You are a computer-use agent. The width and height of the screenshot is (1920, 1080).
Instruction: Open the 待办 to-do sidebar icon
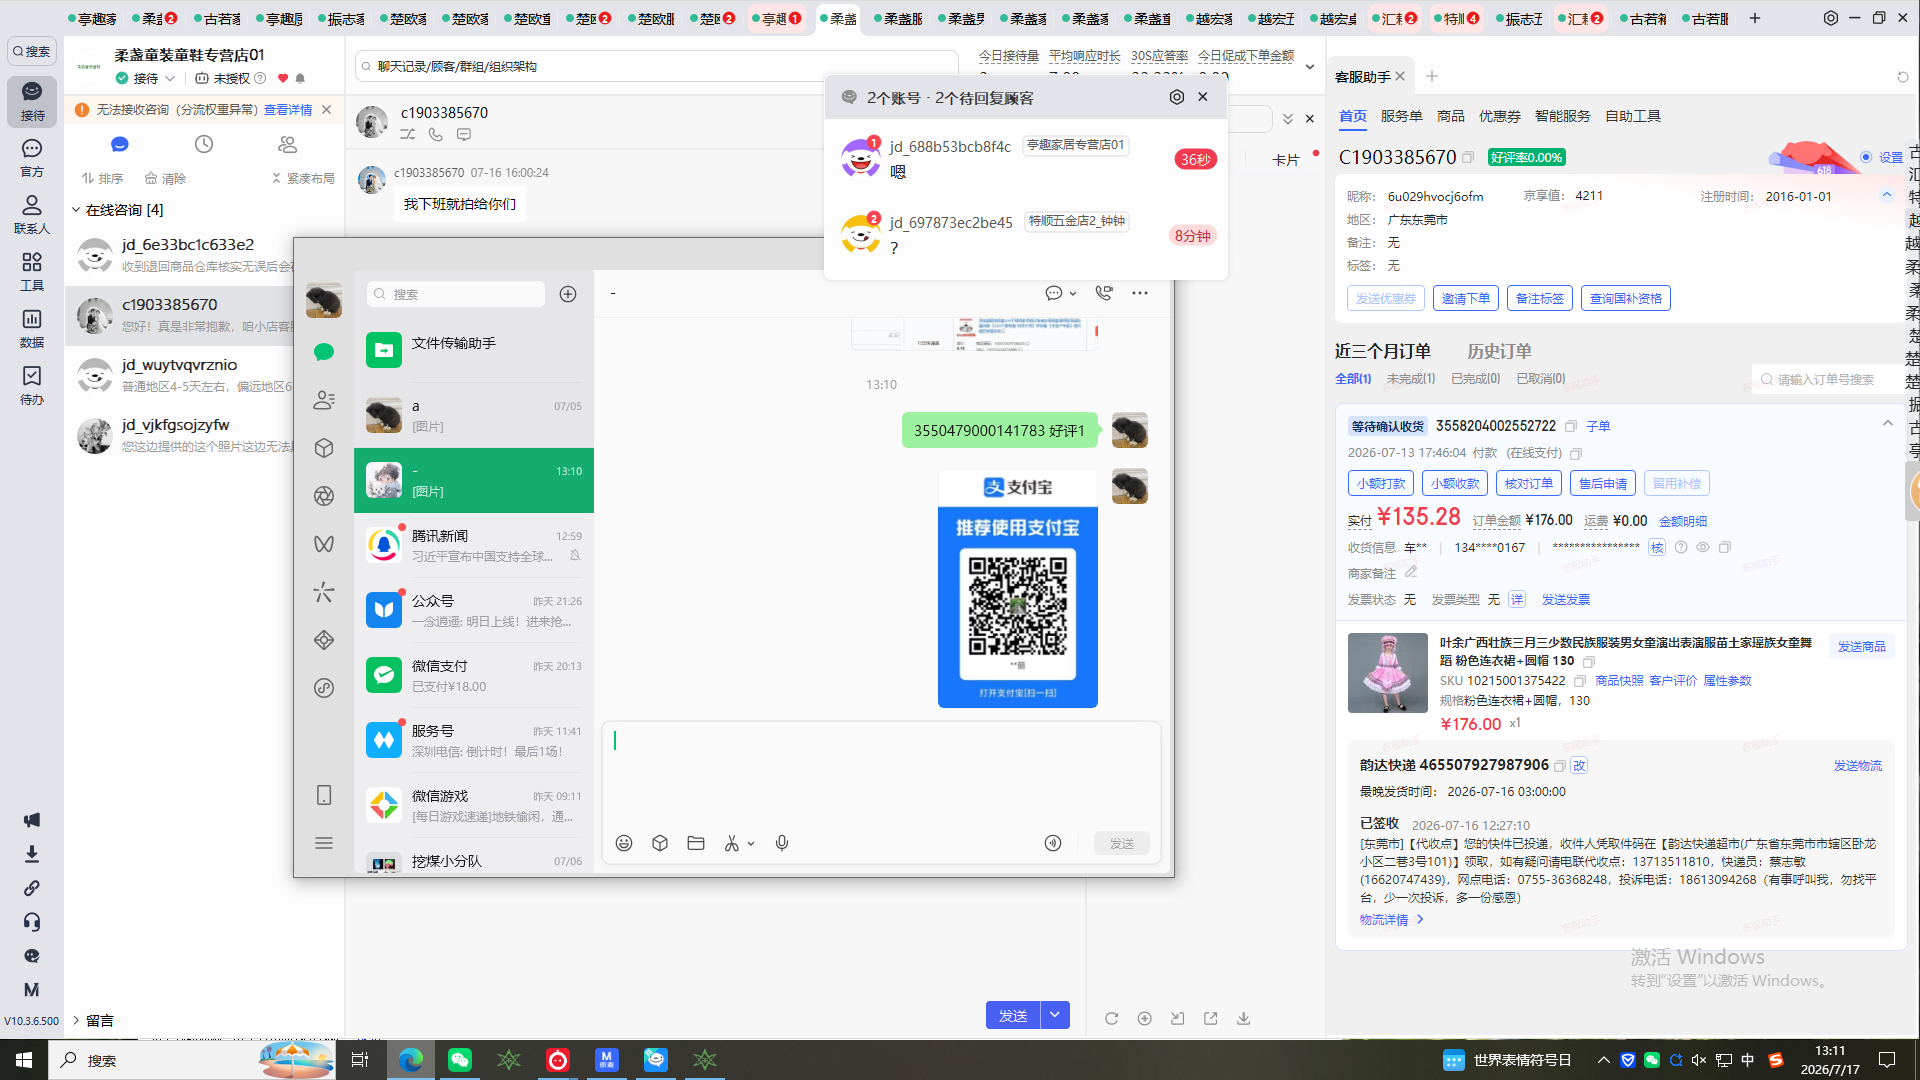(x=32, y=384)
